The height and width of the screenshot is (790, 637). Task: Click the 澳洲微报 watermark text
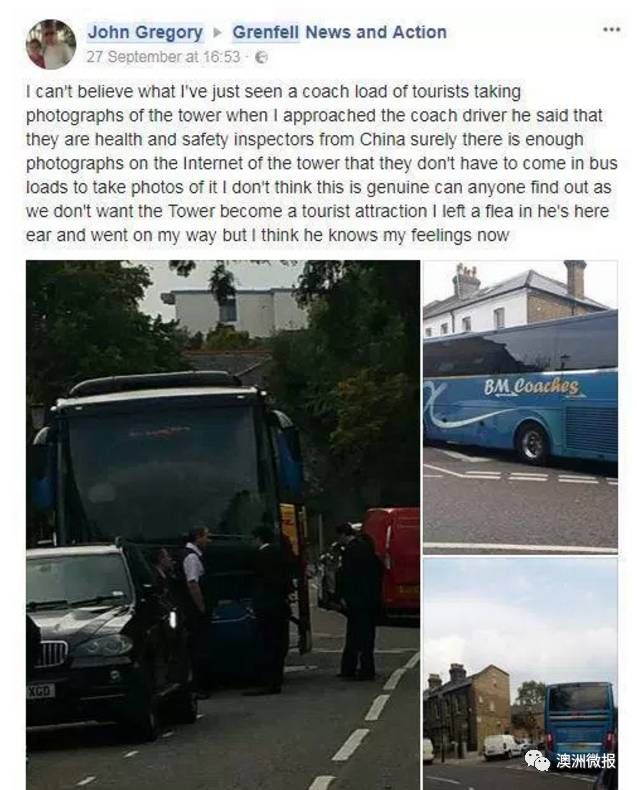tap(586, 761)
